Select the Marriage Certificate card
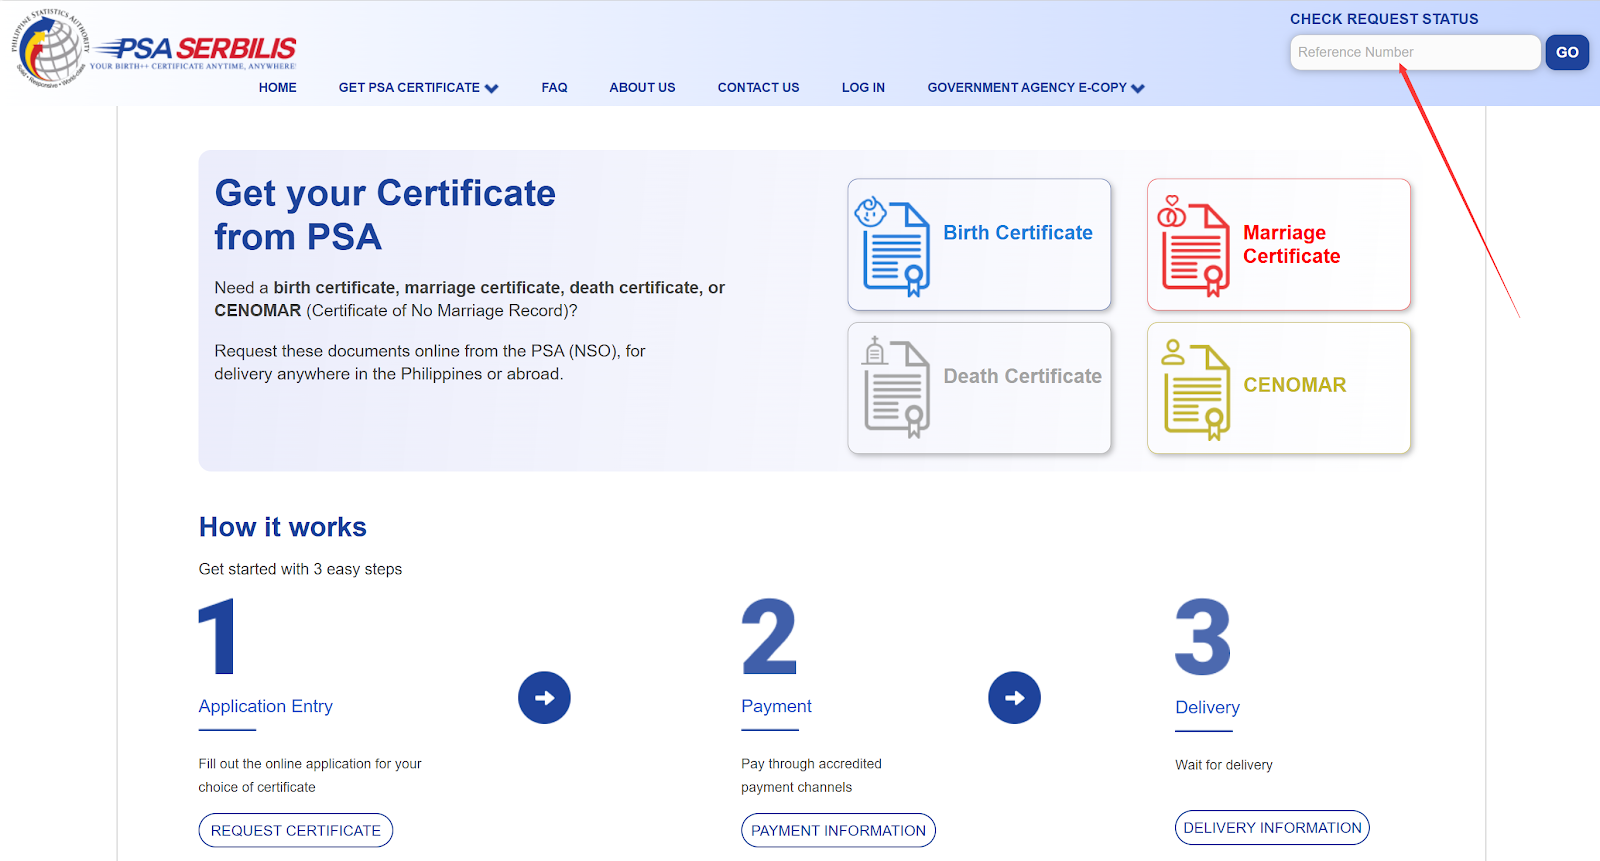This screenshot has height=861, width=1600. [1279, 244]
